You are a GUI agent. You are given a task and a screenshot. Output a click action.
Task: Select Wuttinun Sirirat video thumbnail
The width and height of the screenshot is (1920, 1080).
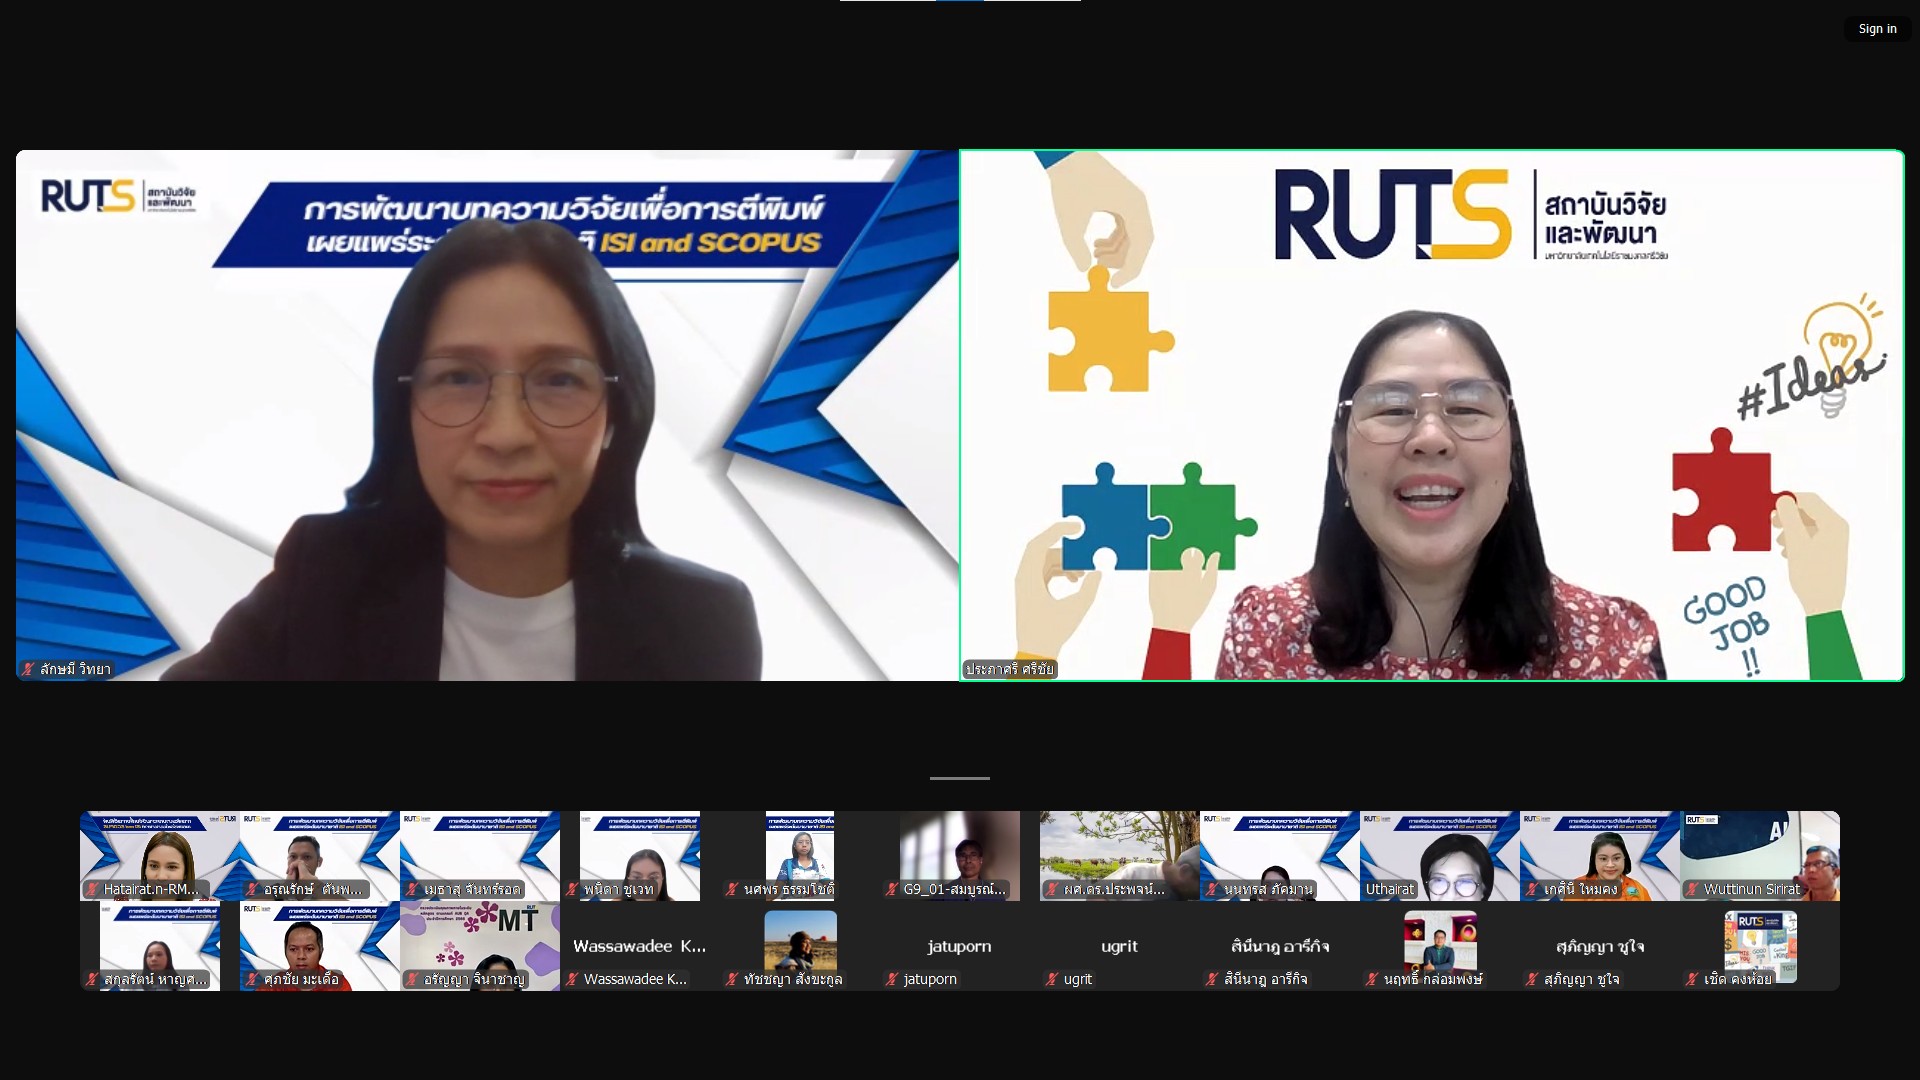[x=1760, y=856]
